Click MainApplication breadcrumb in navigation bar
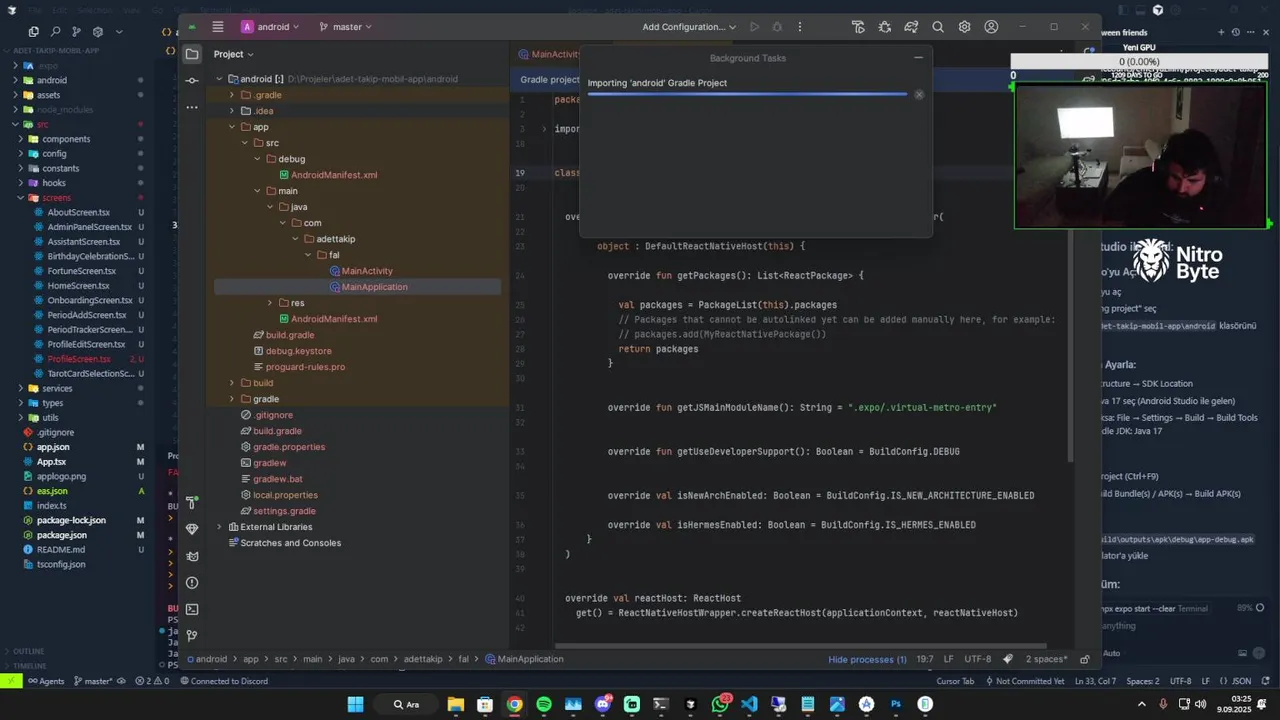The width and height of the screenshot is (1280, 720). [x=524, y=659]
